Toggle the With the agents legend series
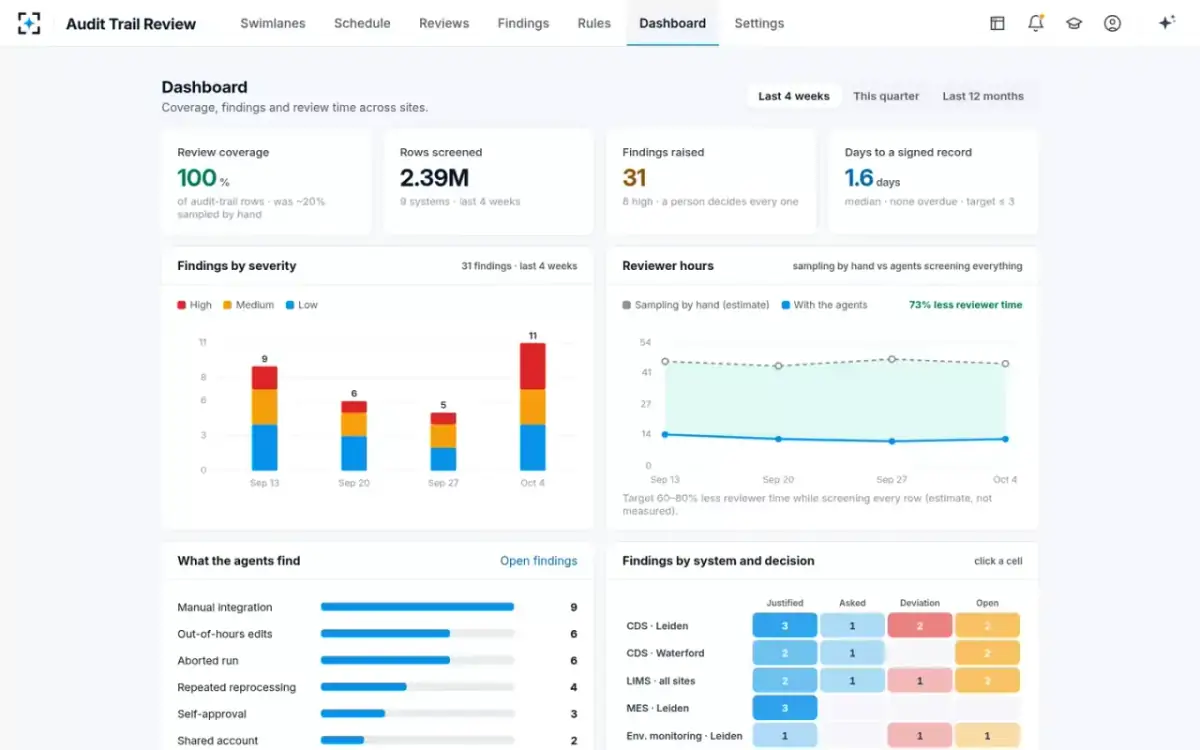This screenshot has width=1200, height=750. 824,305
